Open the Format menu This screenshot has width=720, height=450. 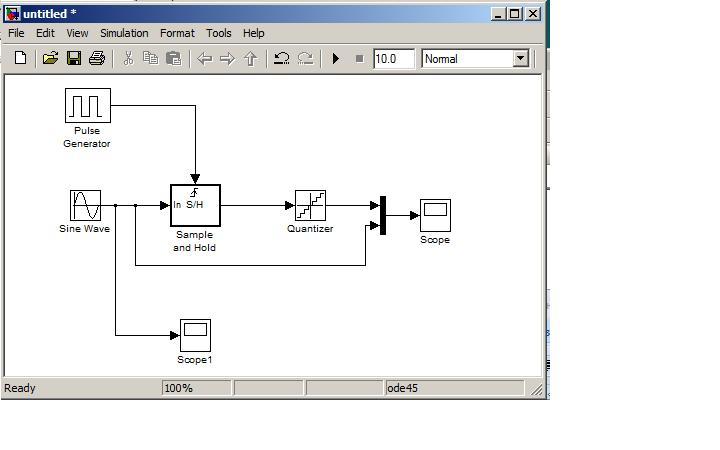pos(177,33)
